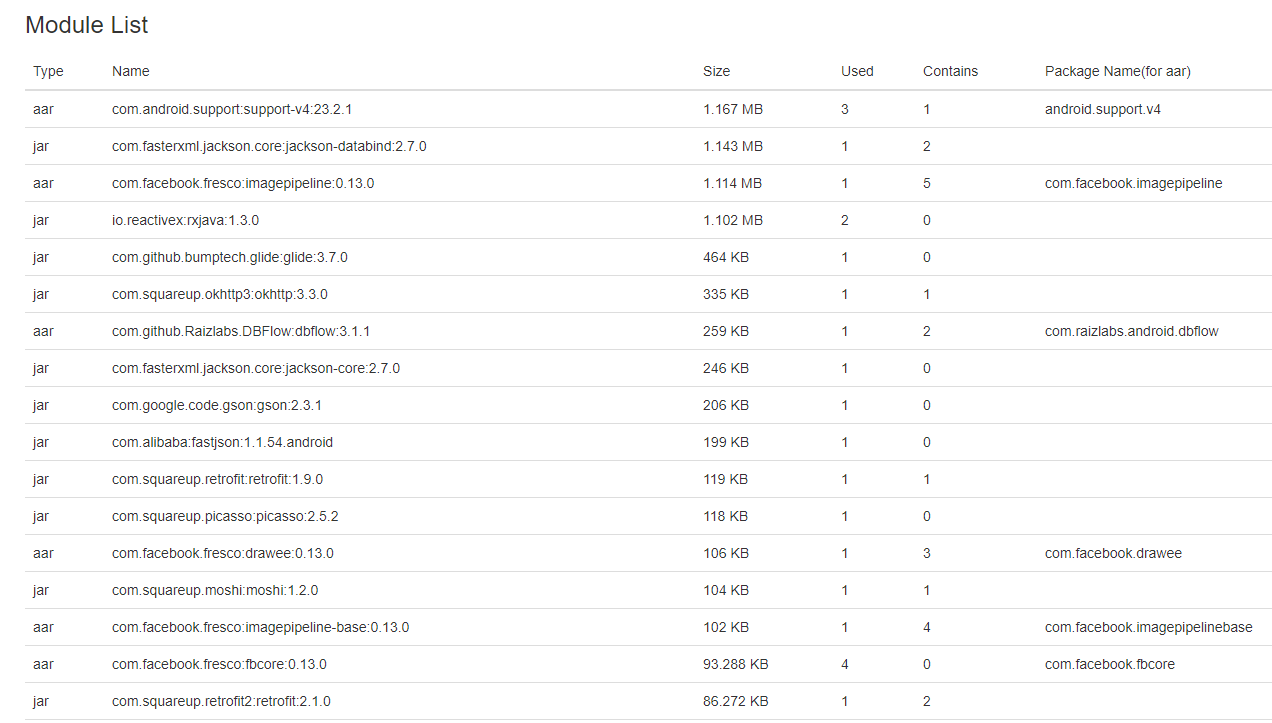Select com.google.code.gson:gson:2.3.1 name
This screenshot has height=723, width=1272.
[217, 405]
